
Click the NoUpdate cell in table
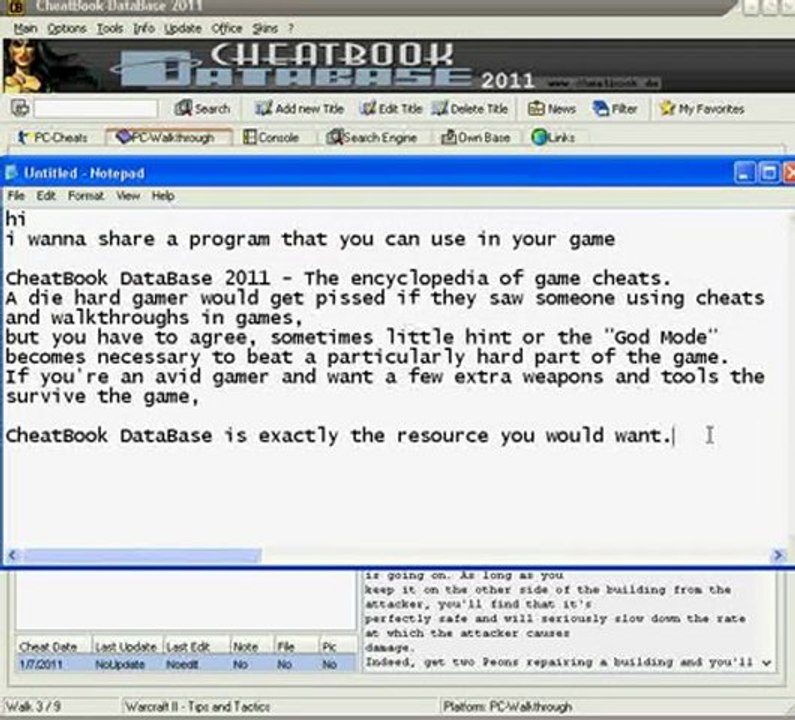click(120, 664)
